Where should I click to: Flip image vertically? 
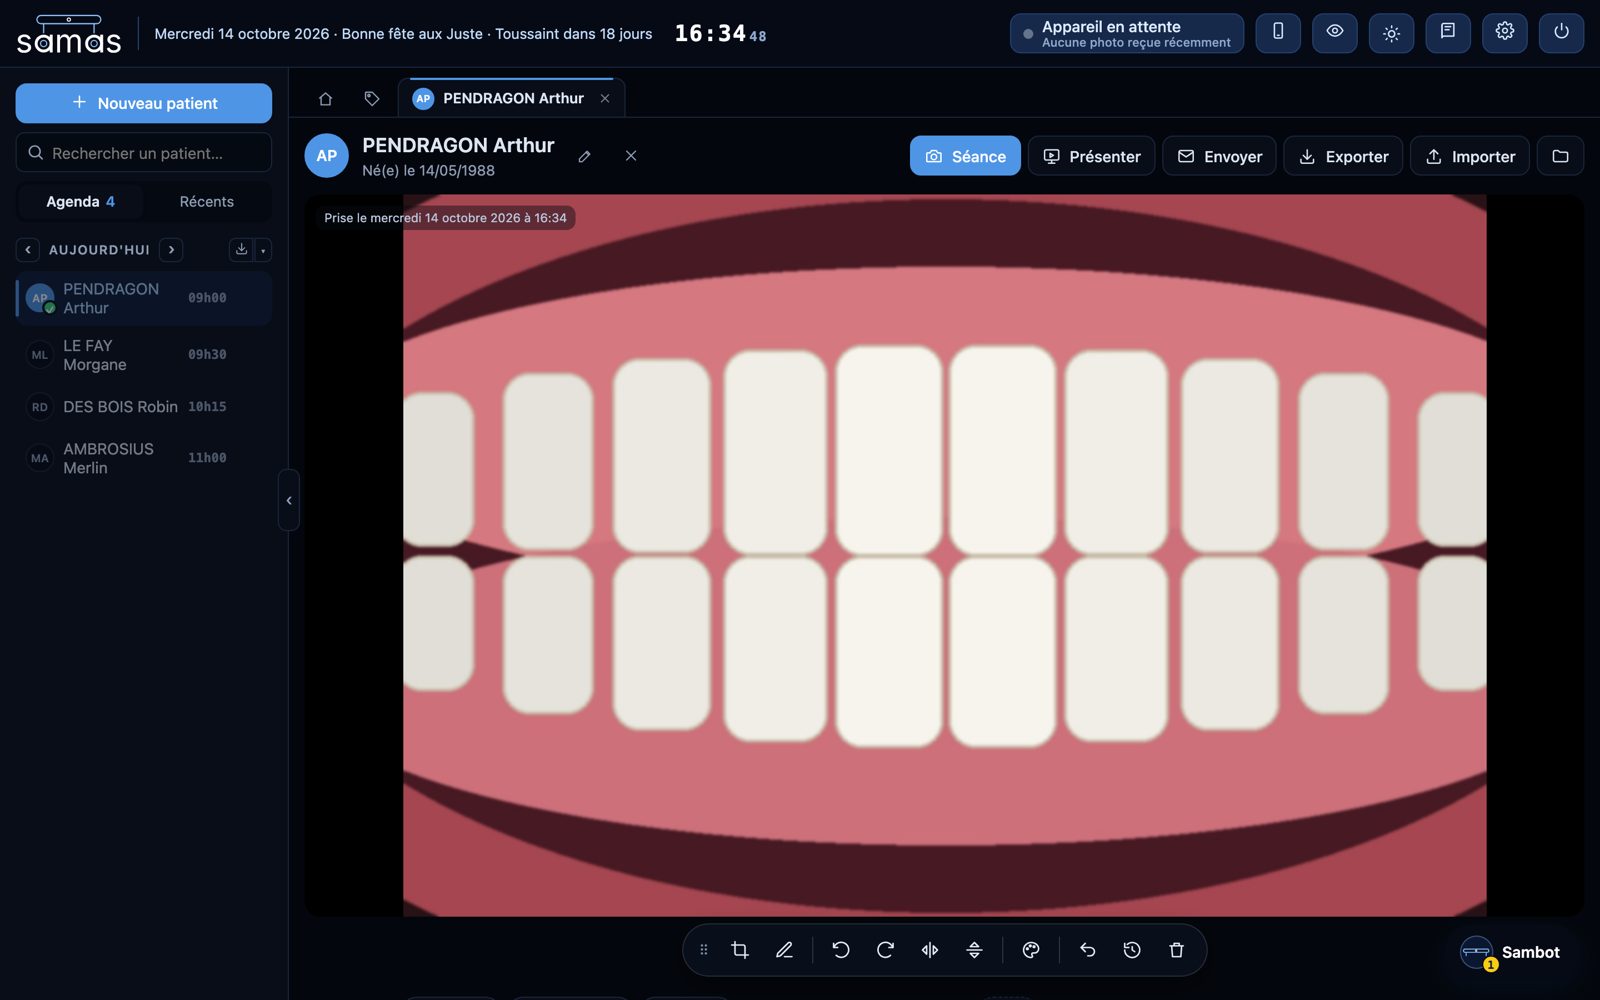point(974,950)
